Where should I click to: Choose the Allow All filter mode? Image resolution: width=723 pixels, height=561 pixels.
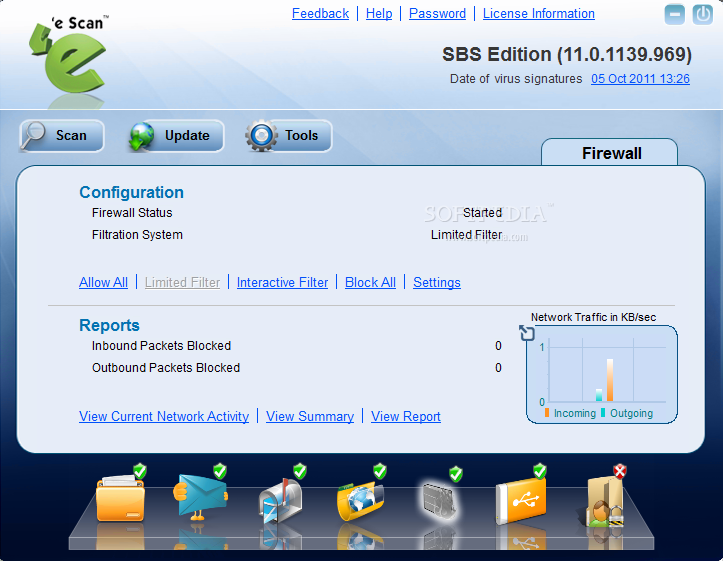(103, 282)
